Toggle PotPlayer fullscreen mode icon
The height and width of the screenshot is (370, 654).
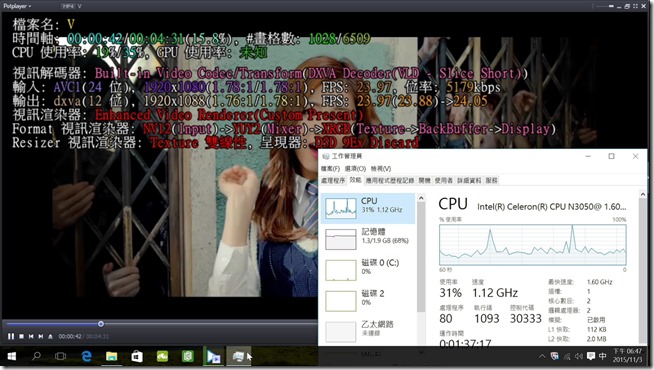[635, 6]
